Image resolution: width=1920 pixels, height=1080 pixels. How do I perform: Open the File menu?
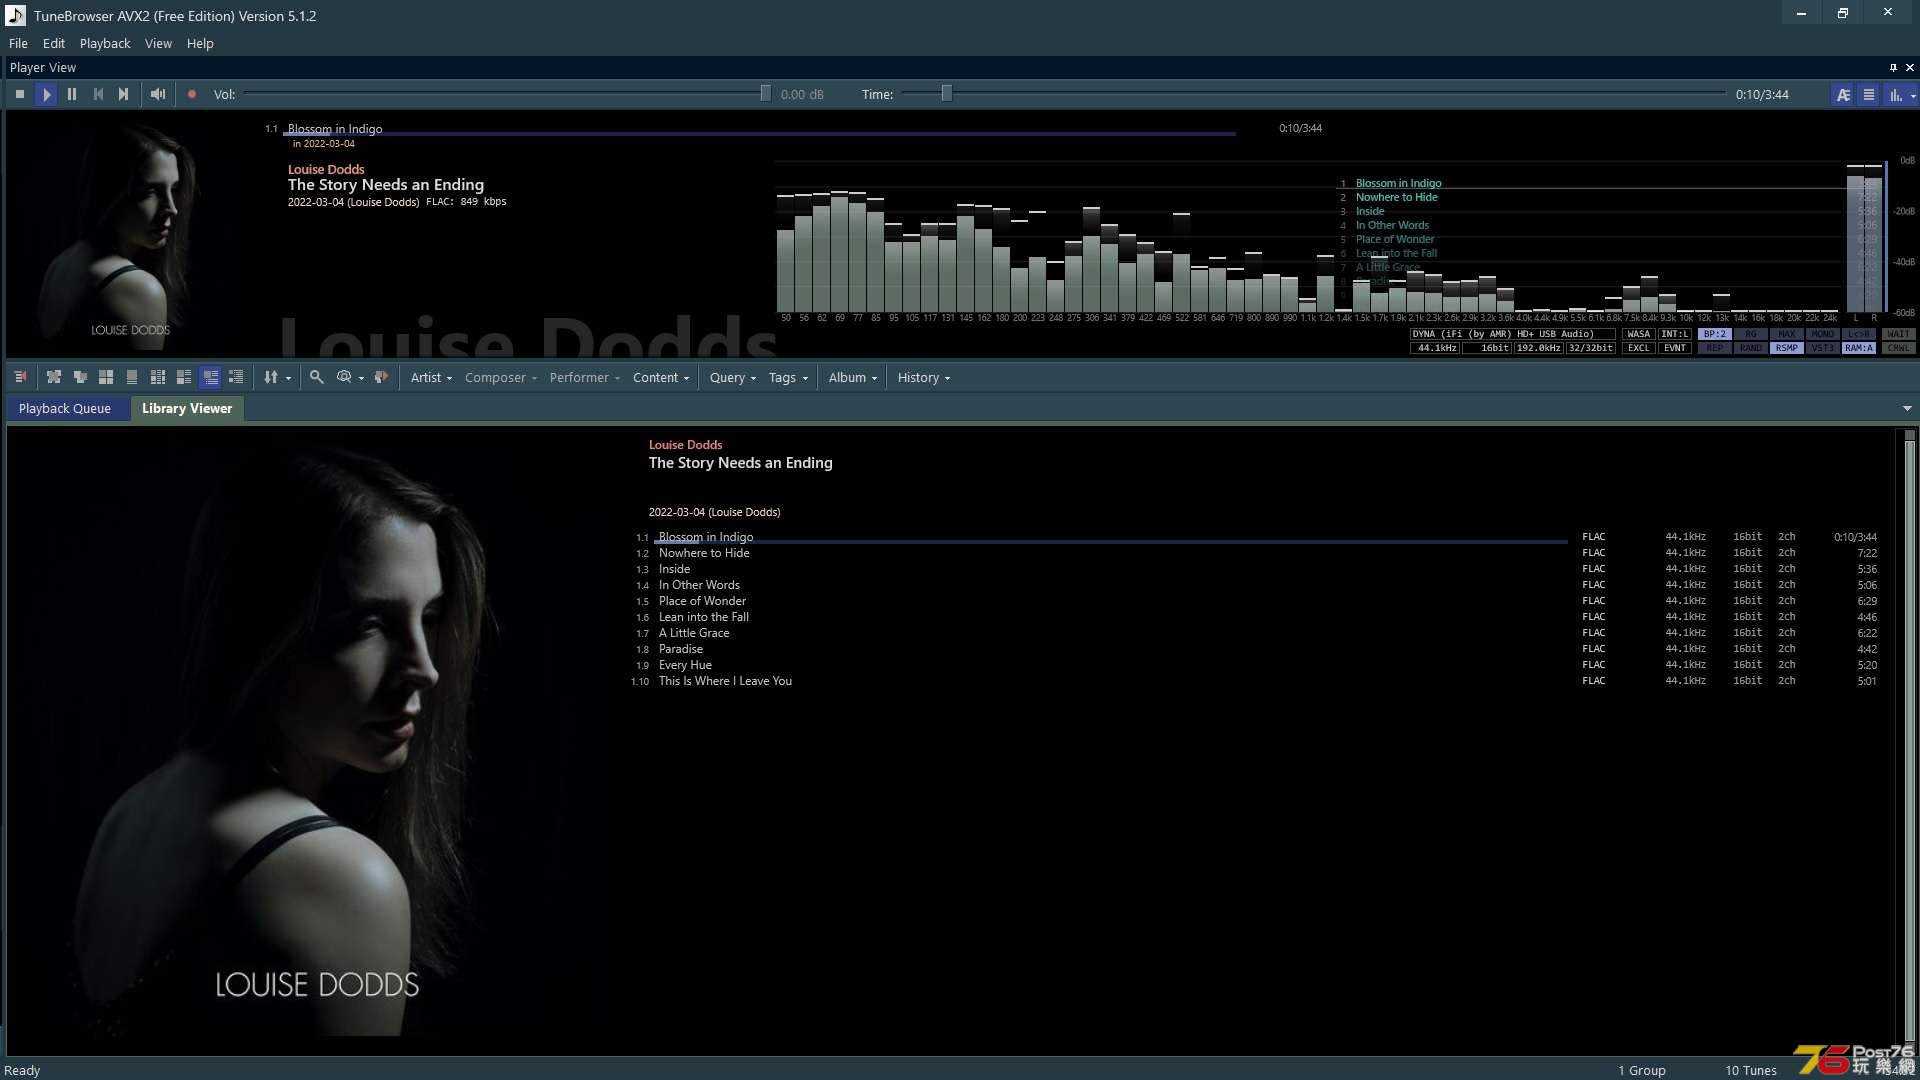(18, 43)
